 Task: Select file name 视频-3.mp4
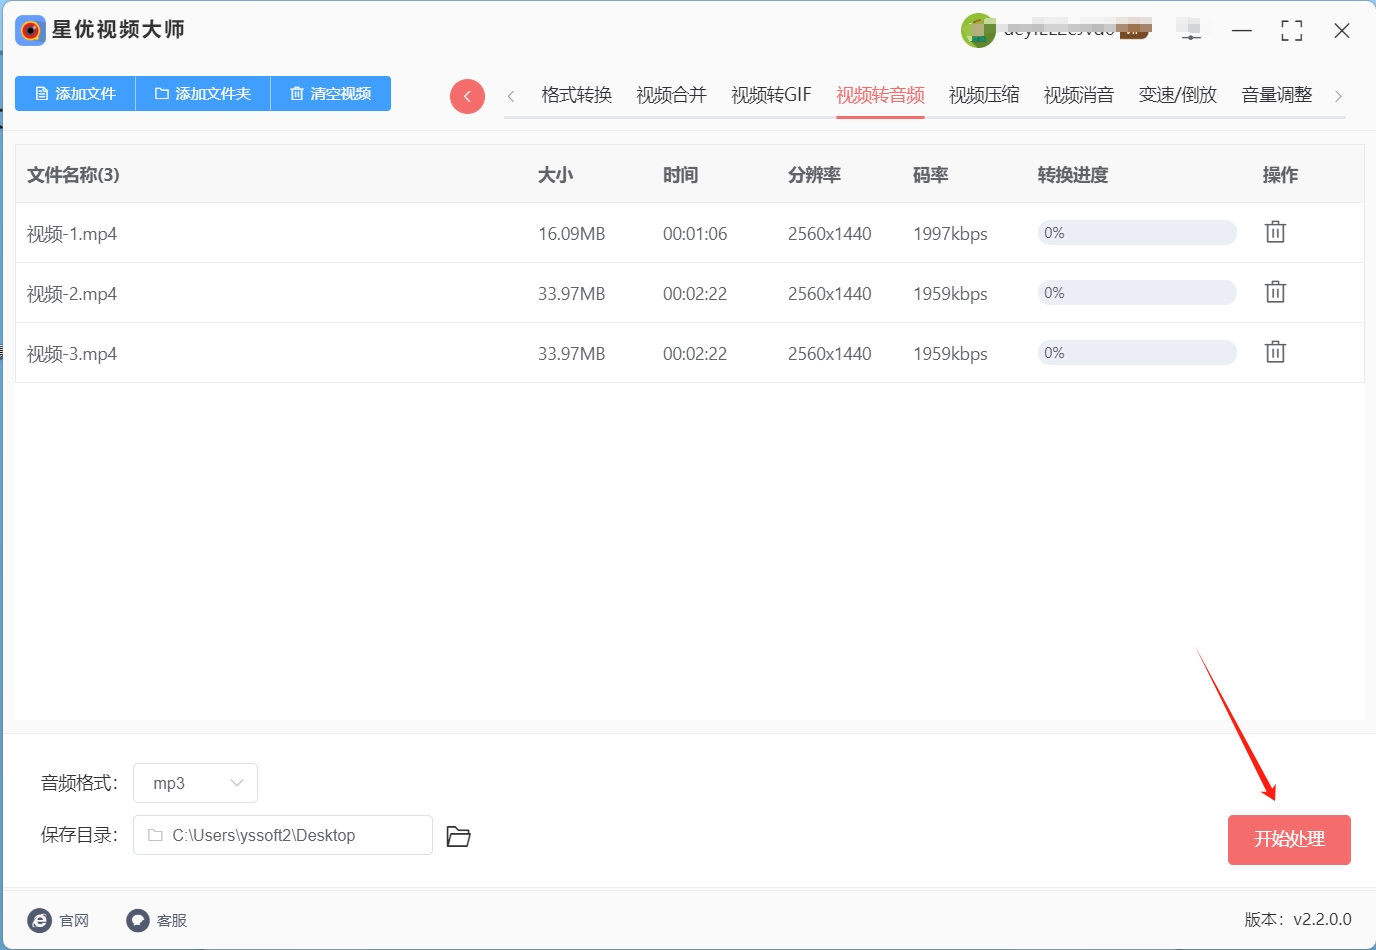pyautogui.click(x=72, y=354)
